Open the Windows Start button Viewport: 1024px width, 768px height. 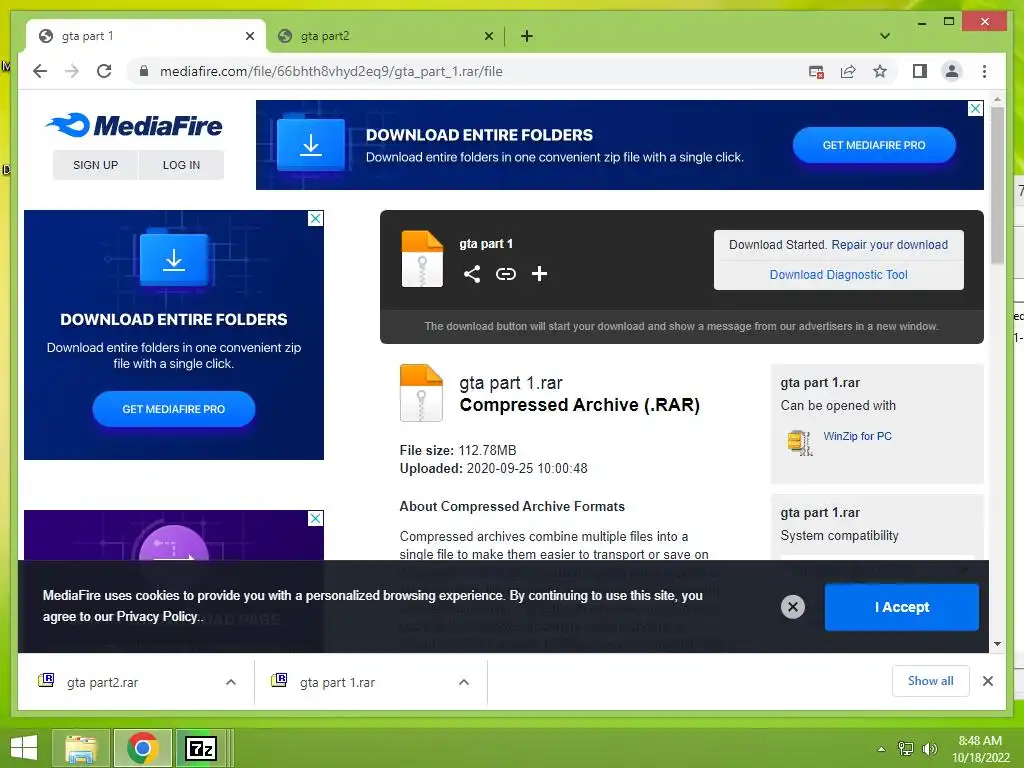click(x=24, y=748)
